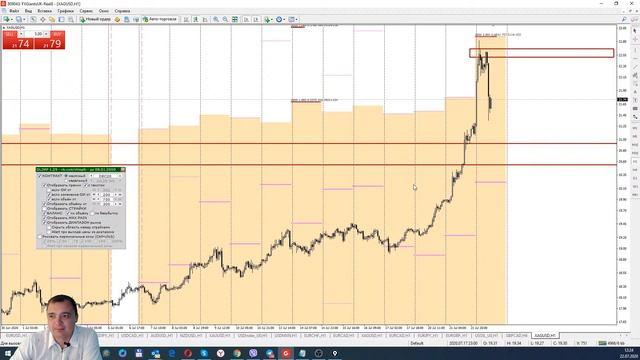Screen dimensions: 640x360
Task: Toggle если объём от checkbox
Action: [x=49, y=199]
